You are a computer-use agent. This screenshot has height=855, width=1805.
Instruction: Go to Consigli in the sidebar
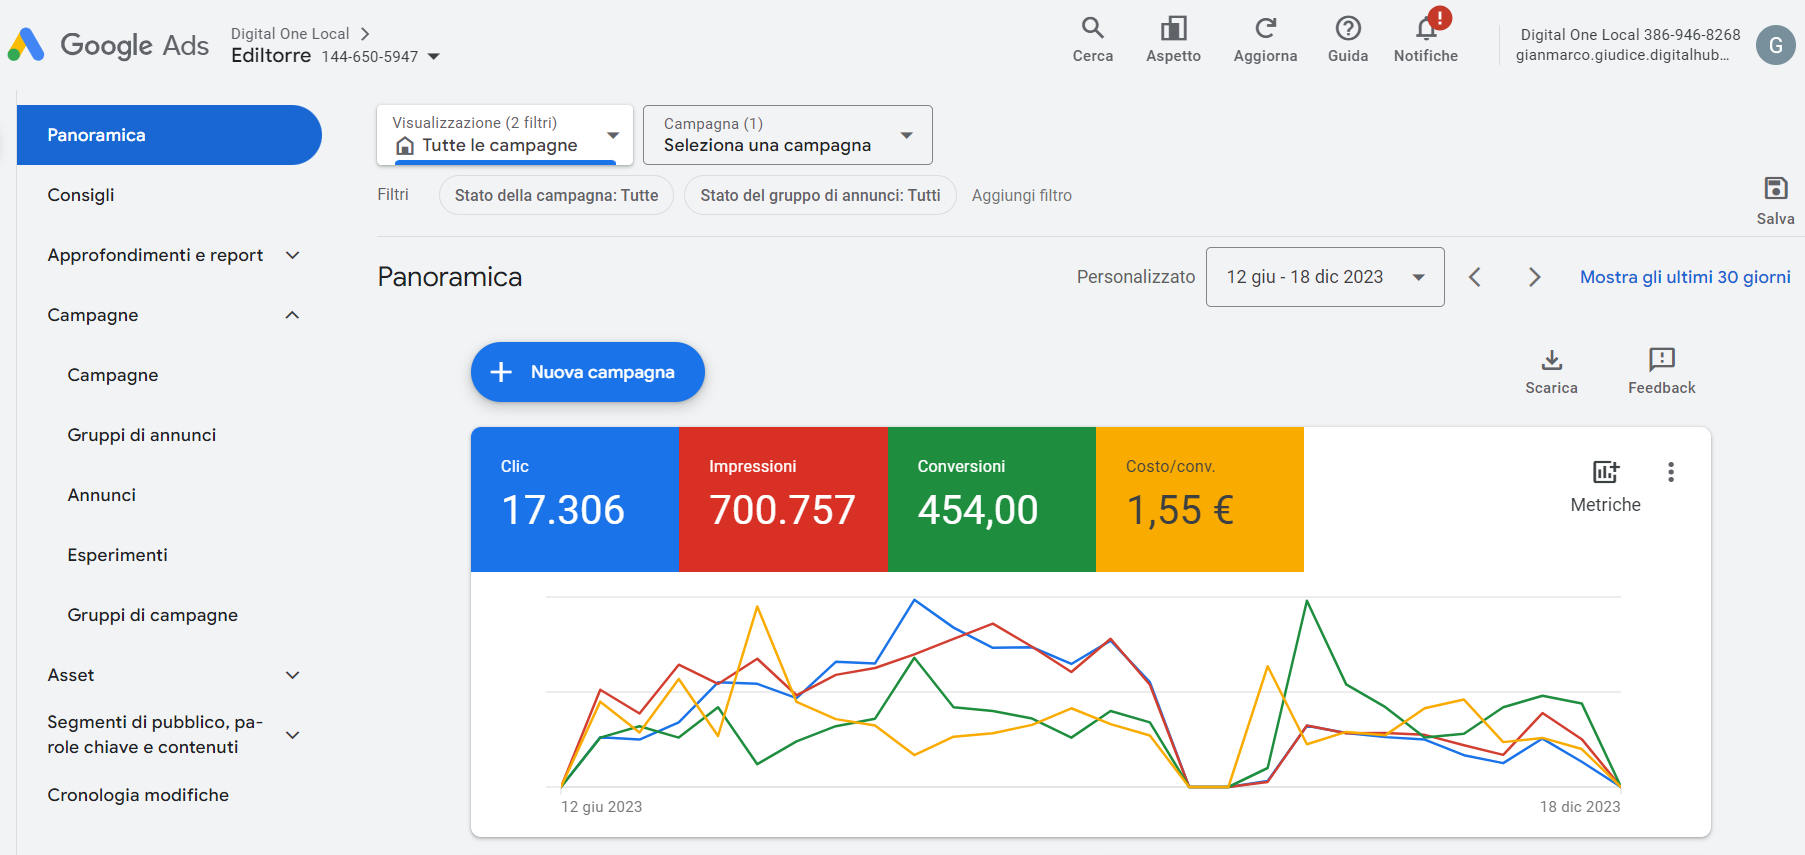click(x=81, y=195)
